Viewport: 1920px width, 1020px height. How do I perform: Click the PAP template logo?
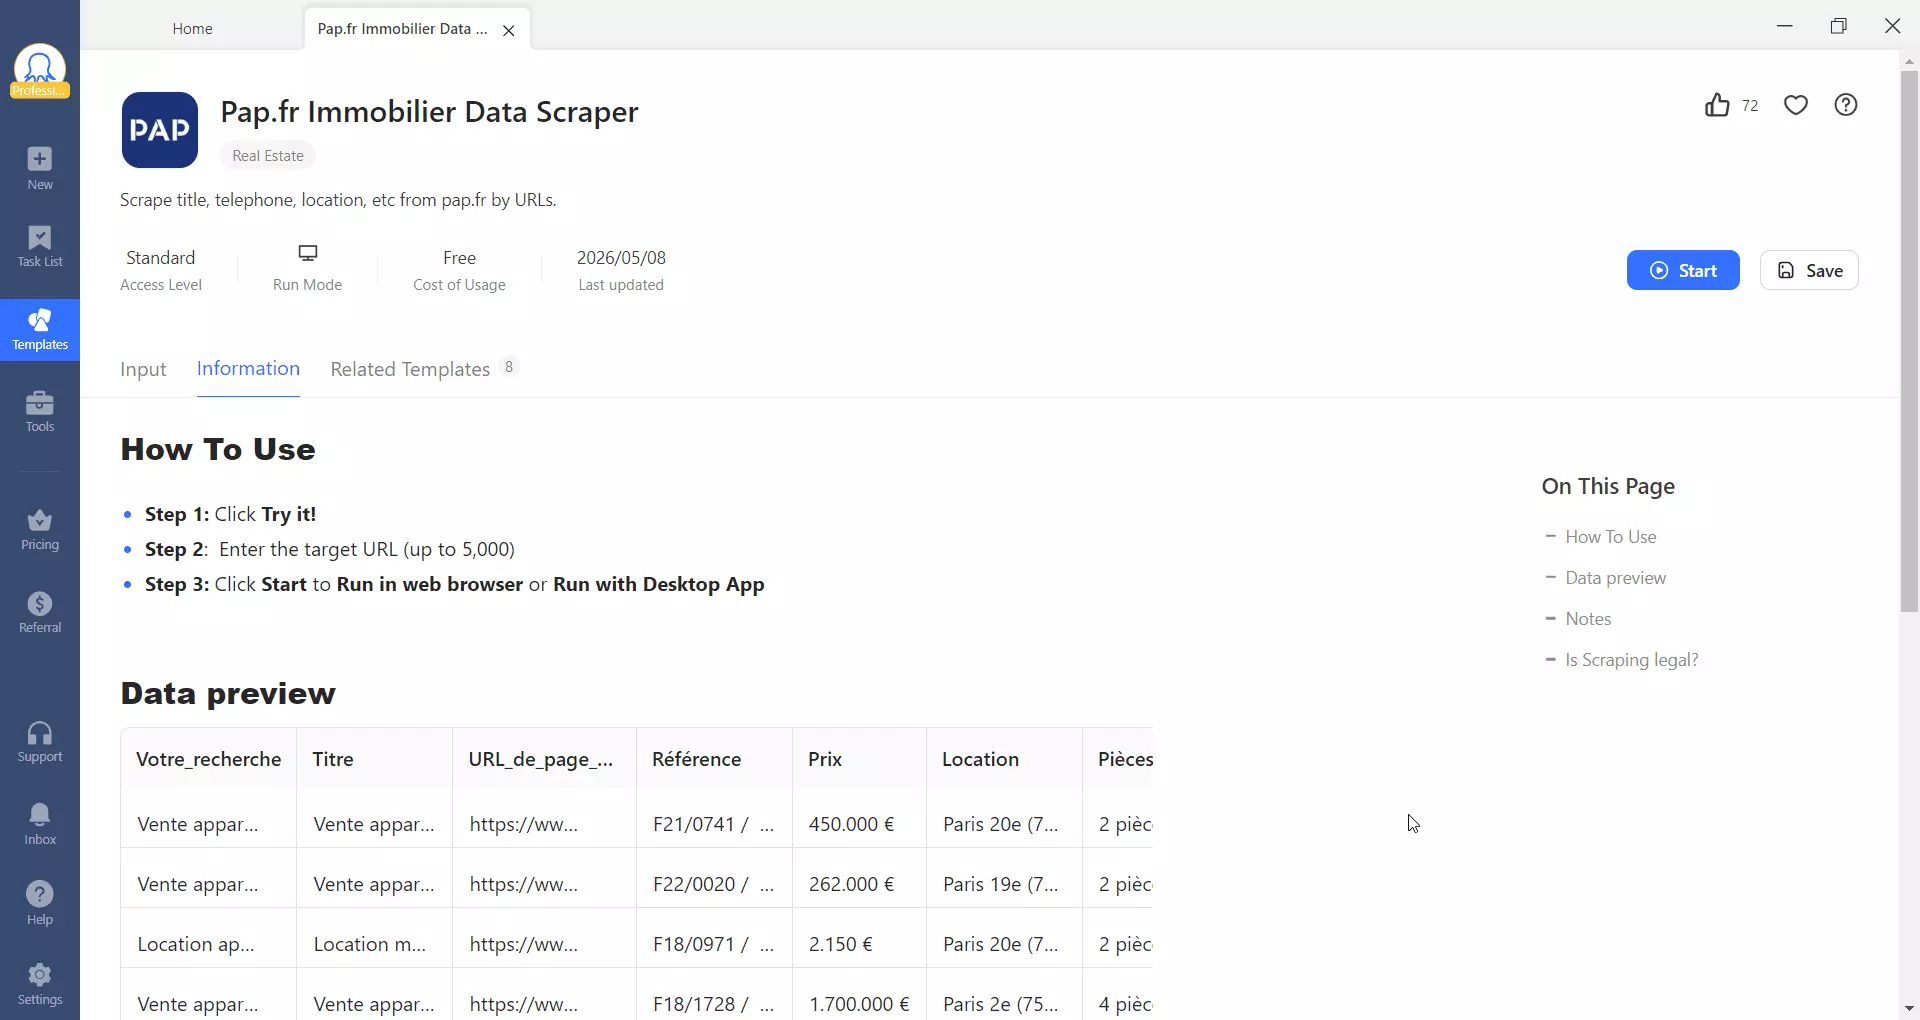tap(160, 130)
